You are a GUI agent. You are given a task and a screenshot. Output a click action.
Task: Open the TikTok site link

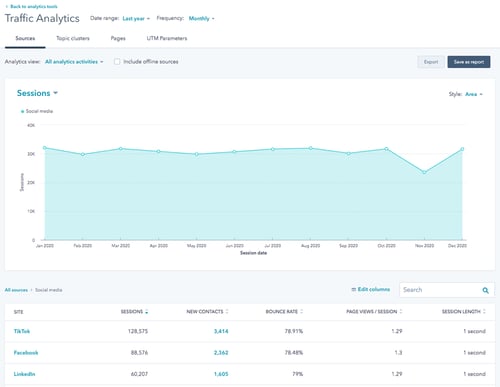pyautogui.click(x=22, y=331)
